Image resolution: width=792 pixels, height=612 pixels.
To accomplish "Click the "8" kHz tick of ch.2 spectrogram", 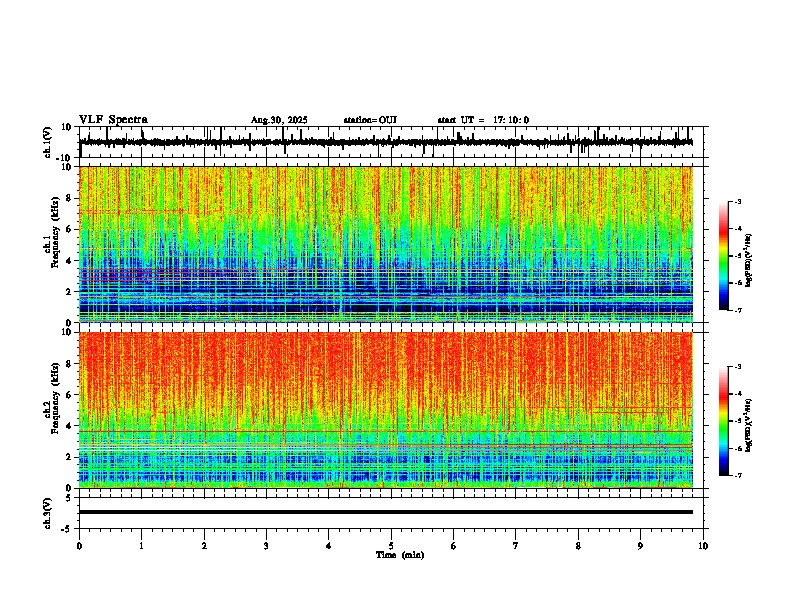I will pos(70,364).
